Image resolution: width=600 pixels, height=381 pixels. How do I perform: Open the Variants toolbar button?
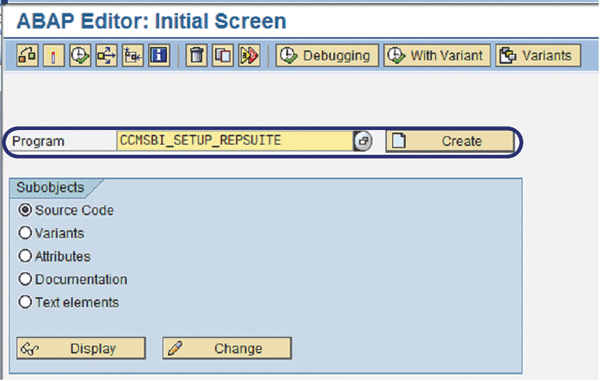[x=538, y=55]
